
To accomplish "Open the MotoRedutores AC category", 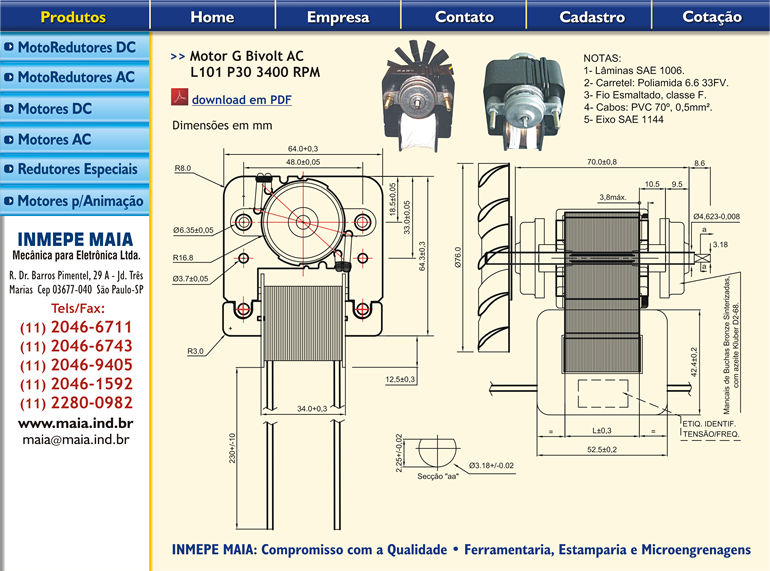I will 76,77.
